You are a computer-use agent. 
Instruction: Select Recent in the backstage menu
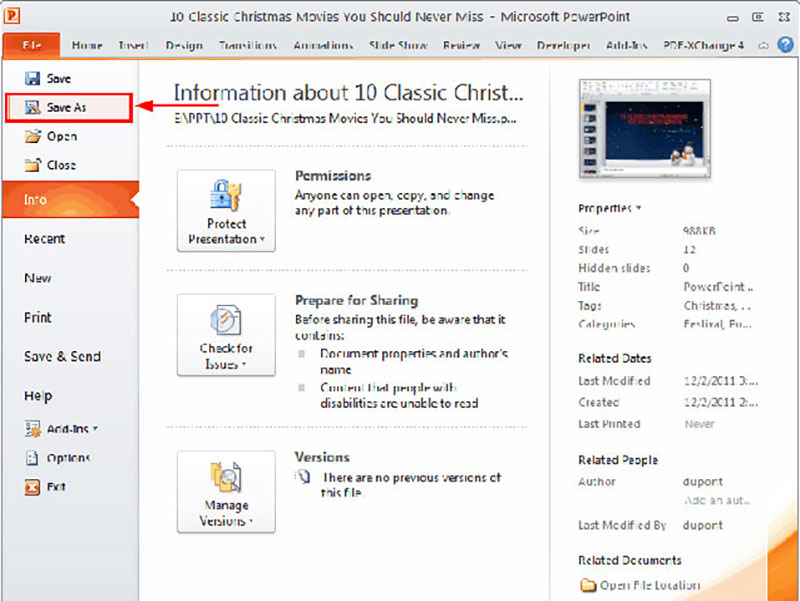44,239
